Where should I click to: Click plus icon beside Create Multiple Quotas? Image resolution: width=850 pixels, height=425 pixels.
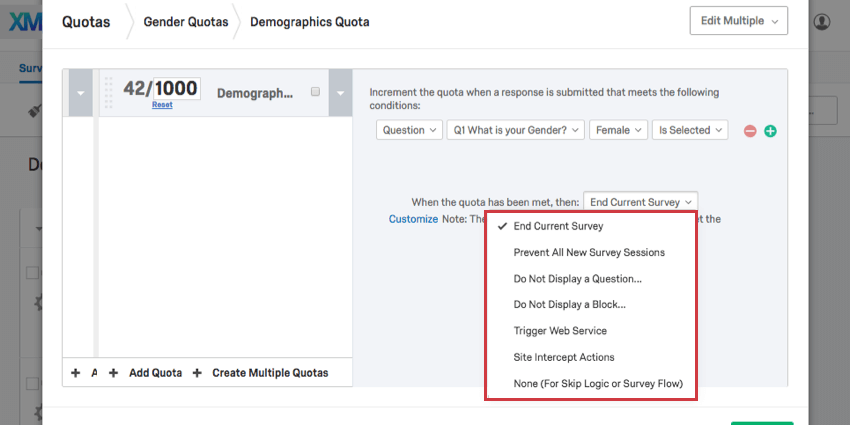click(x=197, y=373)
